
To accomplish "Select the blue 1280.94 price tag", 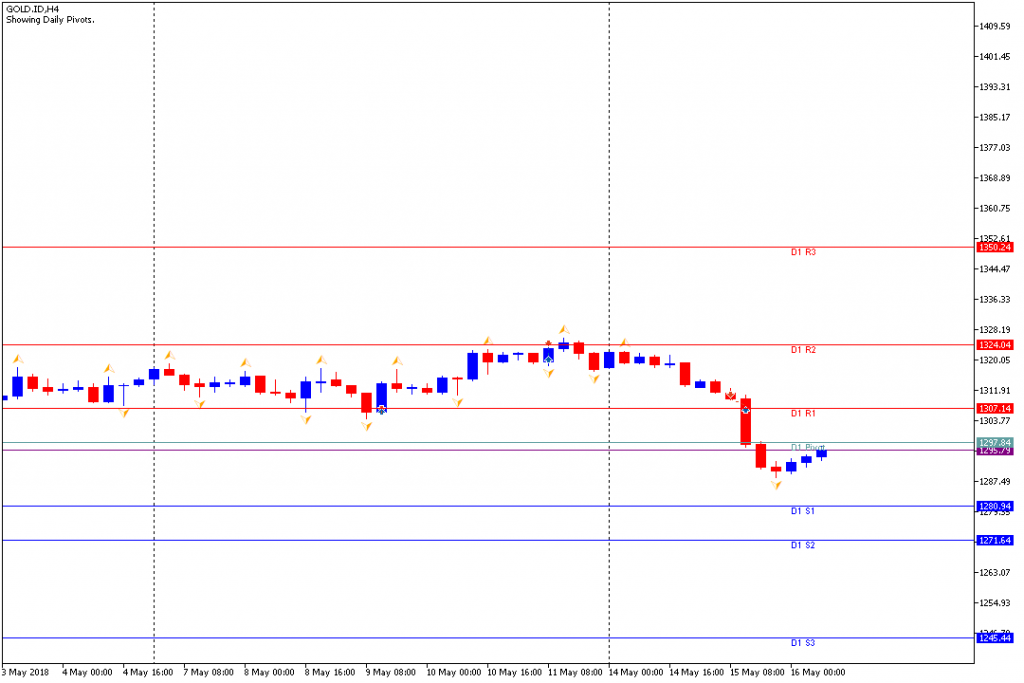I will click(996, 506).
